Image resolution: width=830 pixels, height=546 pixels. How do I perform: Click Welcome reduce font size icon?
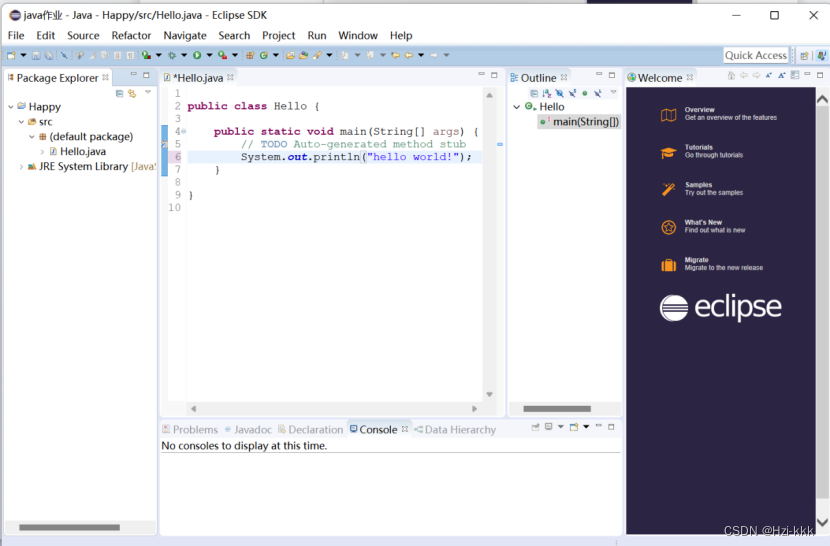769,75
